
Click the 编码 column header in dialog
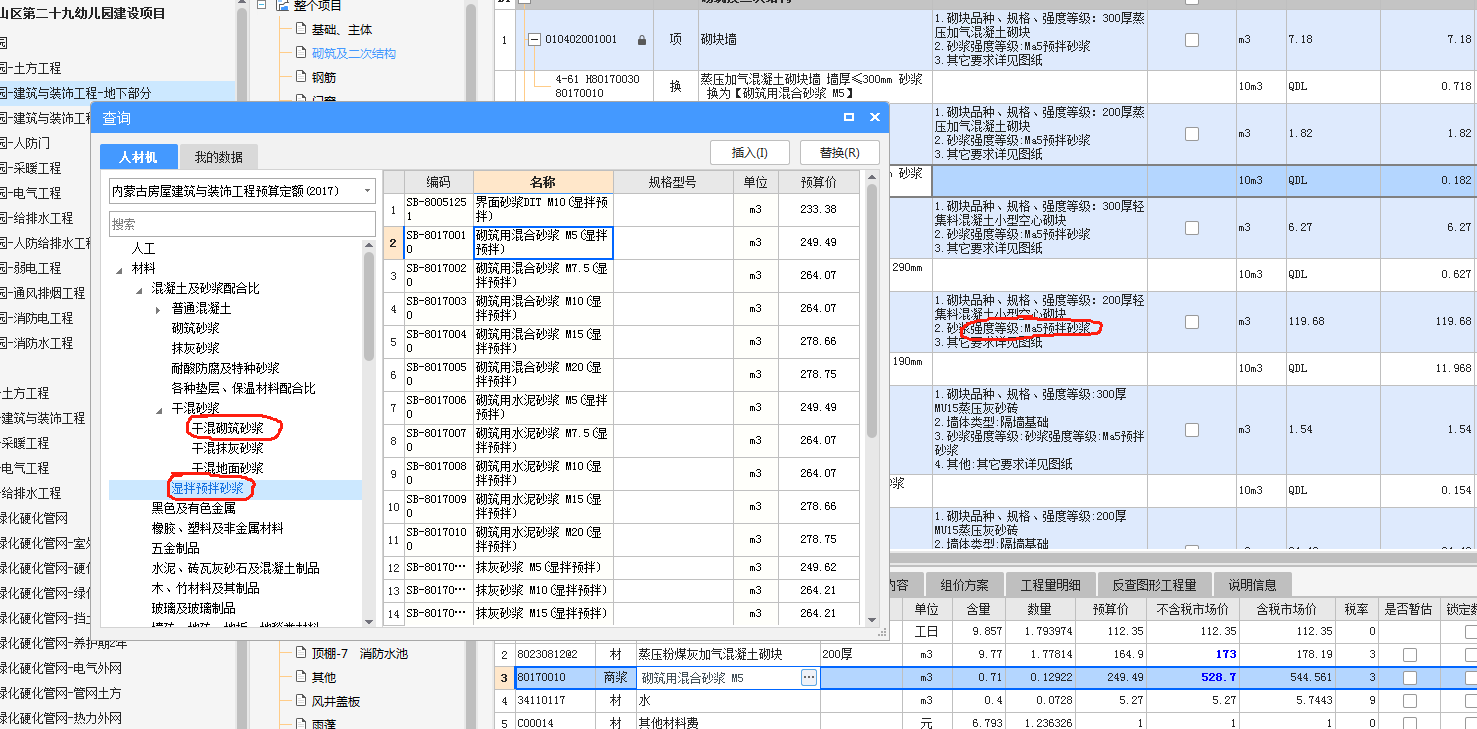coord(439,182)
